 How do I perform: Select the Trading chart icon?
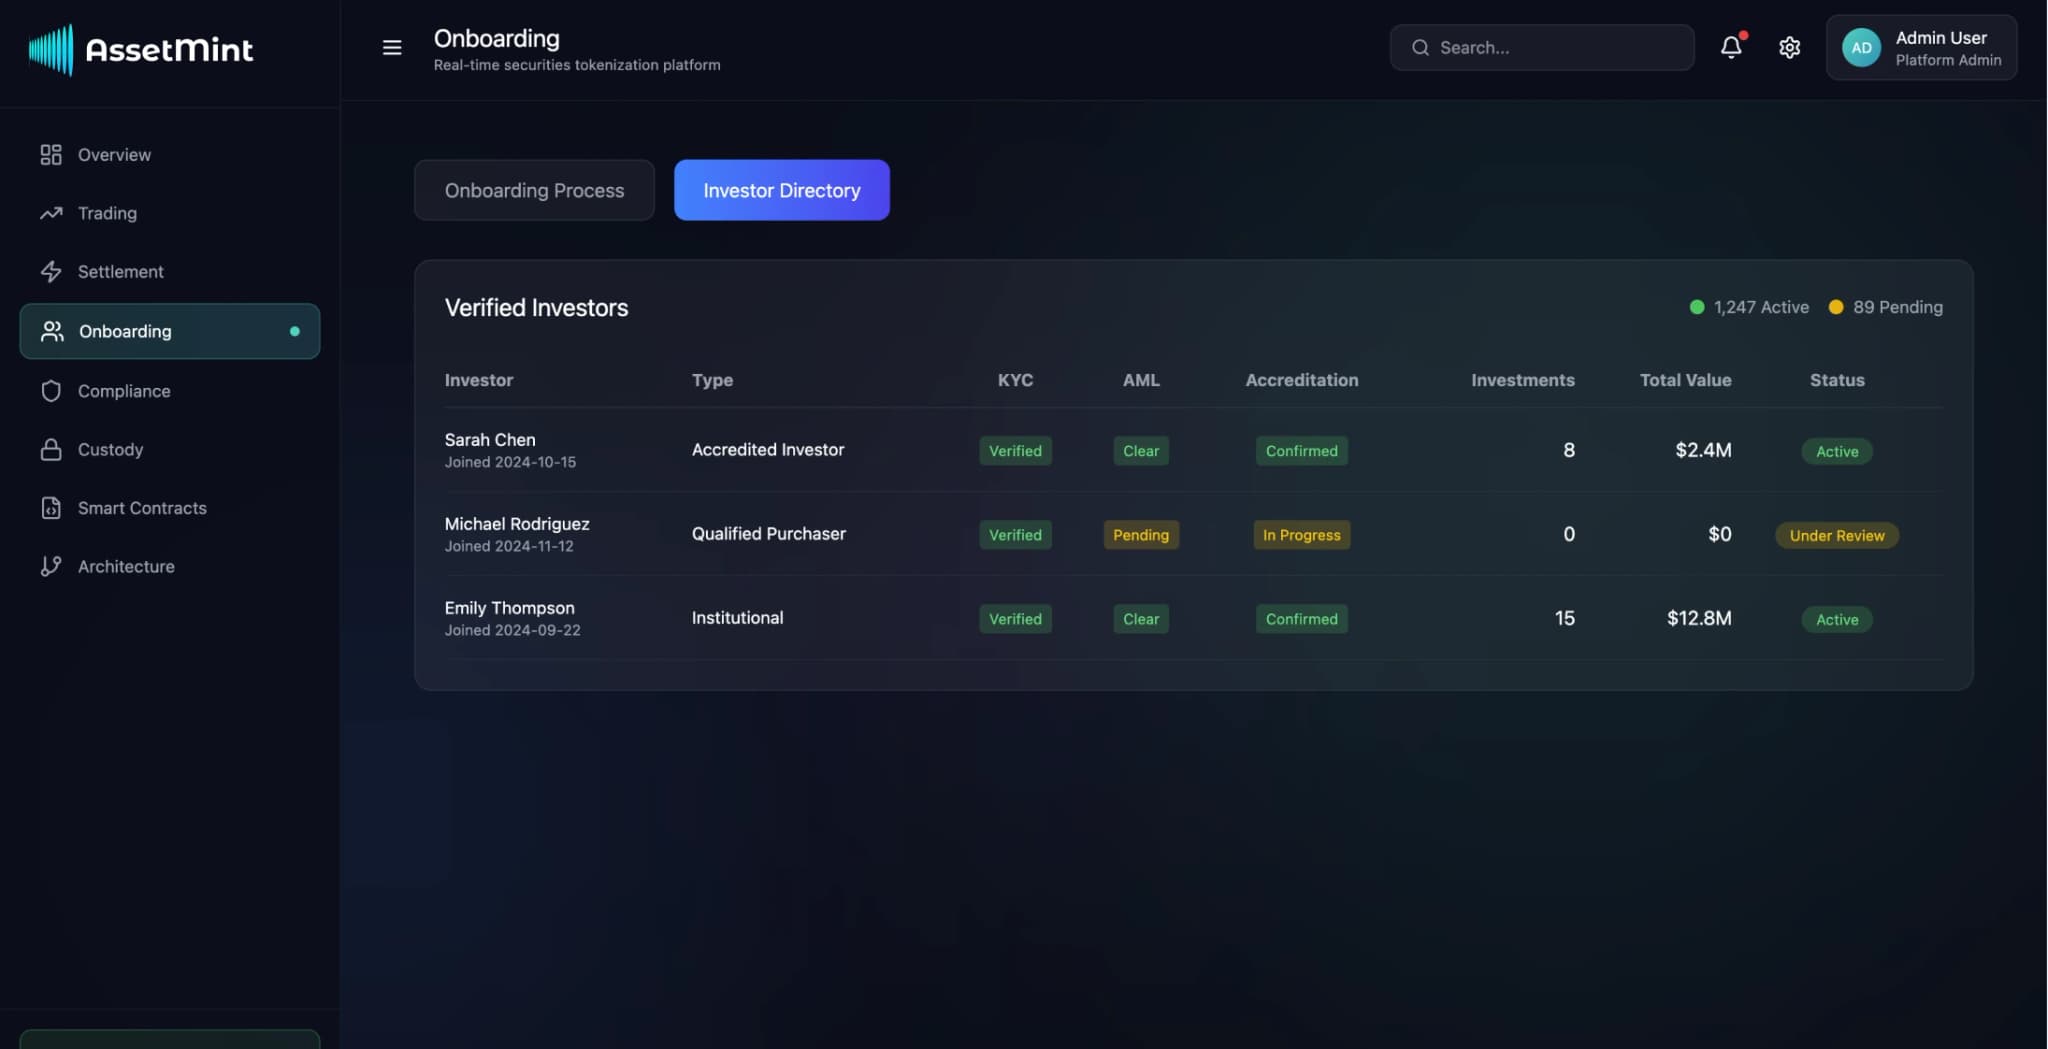[52, 213]
